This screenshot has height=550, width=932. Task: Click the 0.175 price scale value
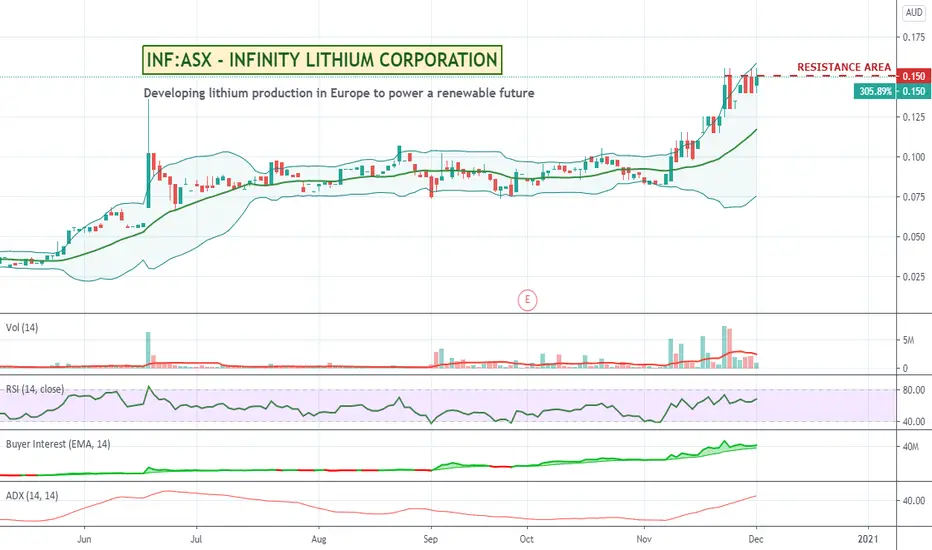click(914, 37)
